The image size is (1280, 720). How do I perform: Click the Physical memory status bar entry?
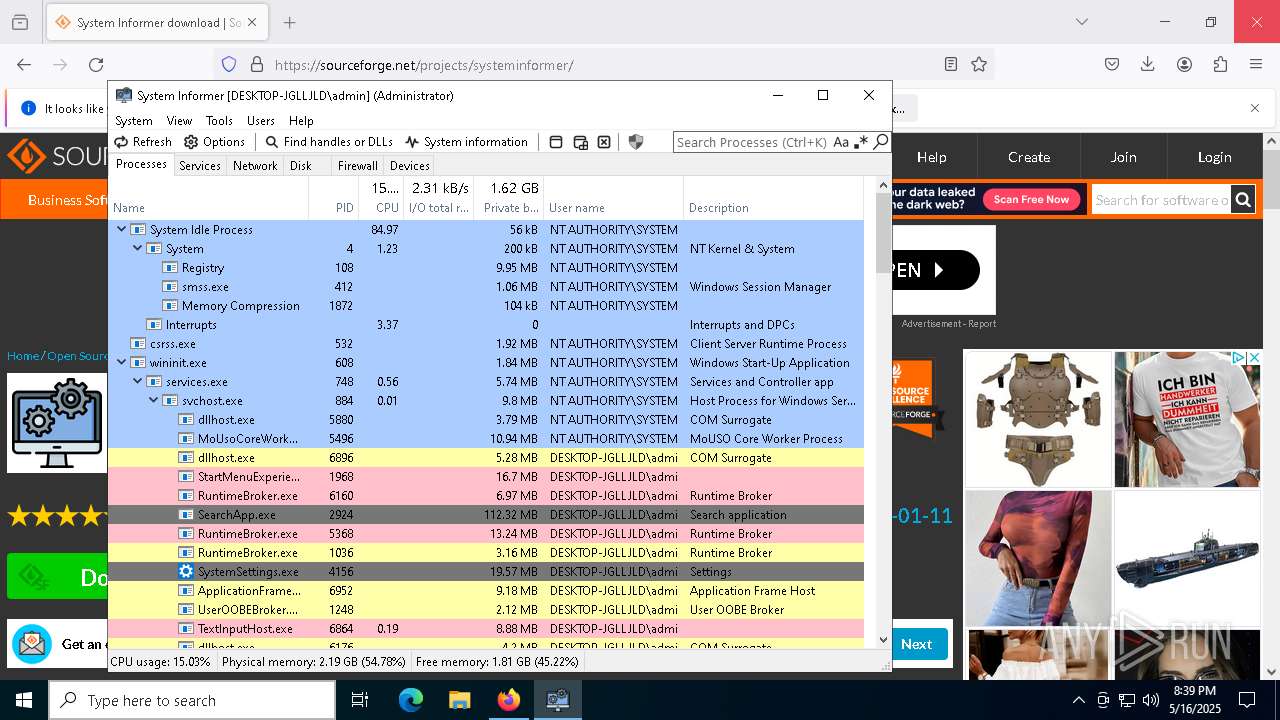[314, 662]
